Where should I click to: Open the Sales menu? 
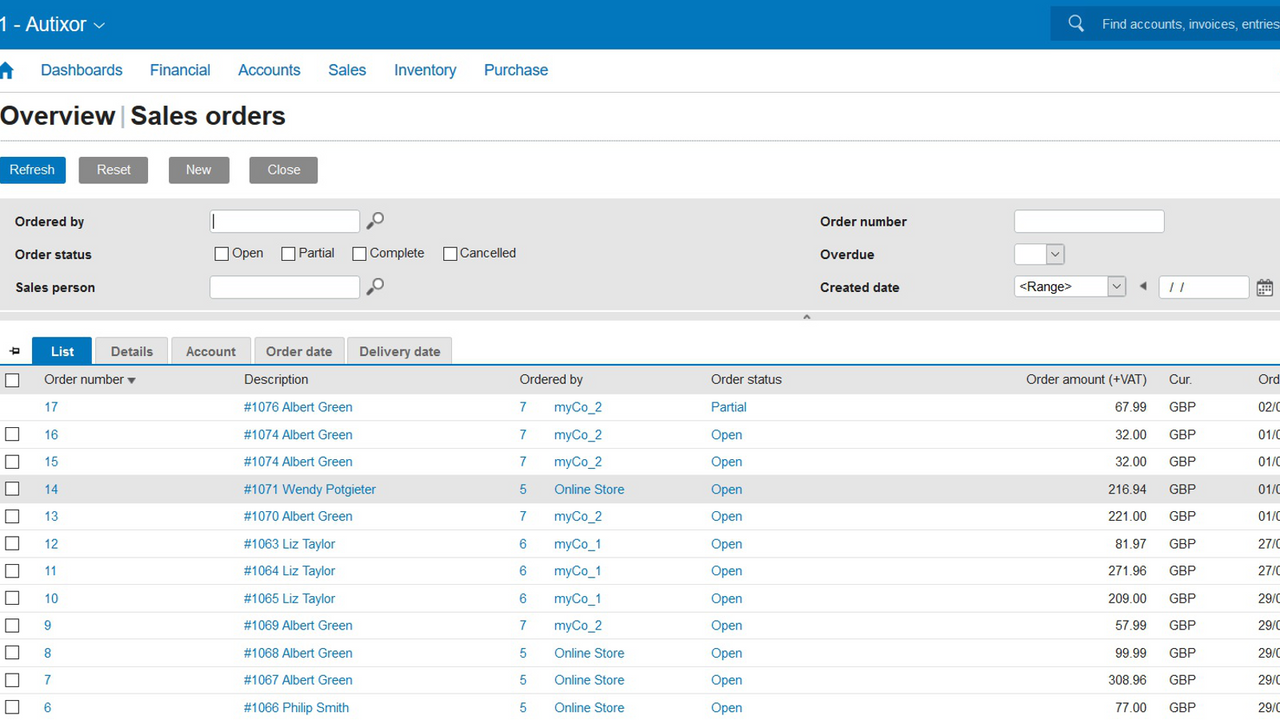click(x=347, y=70)
